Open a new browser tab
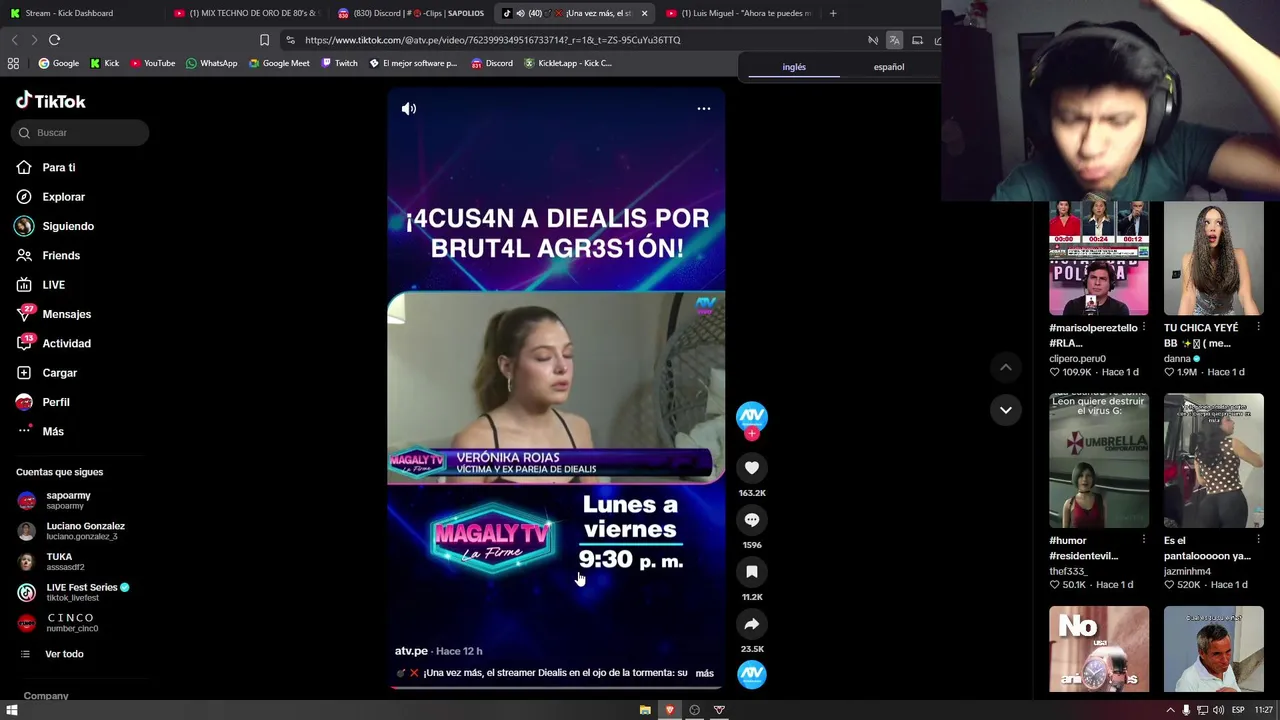The height and width of the screenshot is (720, 1280). 833,13
